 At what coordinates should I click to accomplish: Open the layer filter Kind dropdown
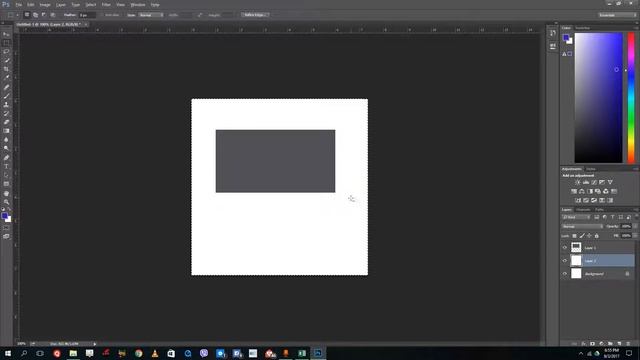(x=576, y=217)
